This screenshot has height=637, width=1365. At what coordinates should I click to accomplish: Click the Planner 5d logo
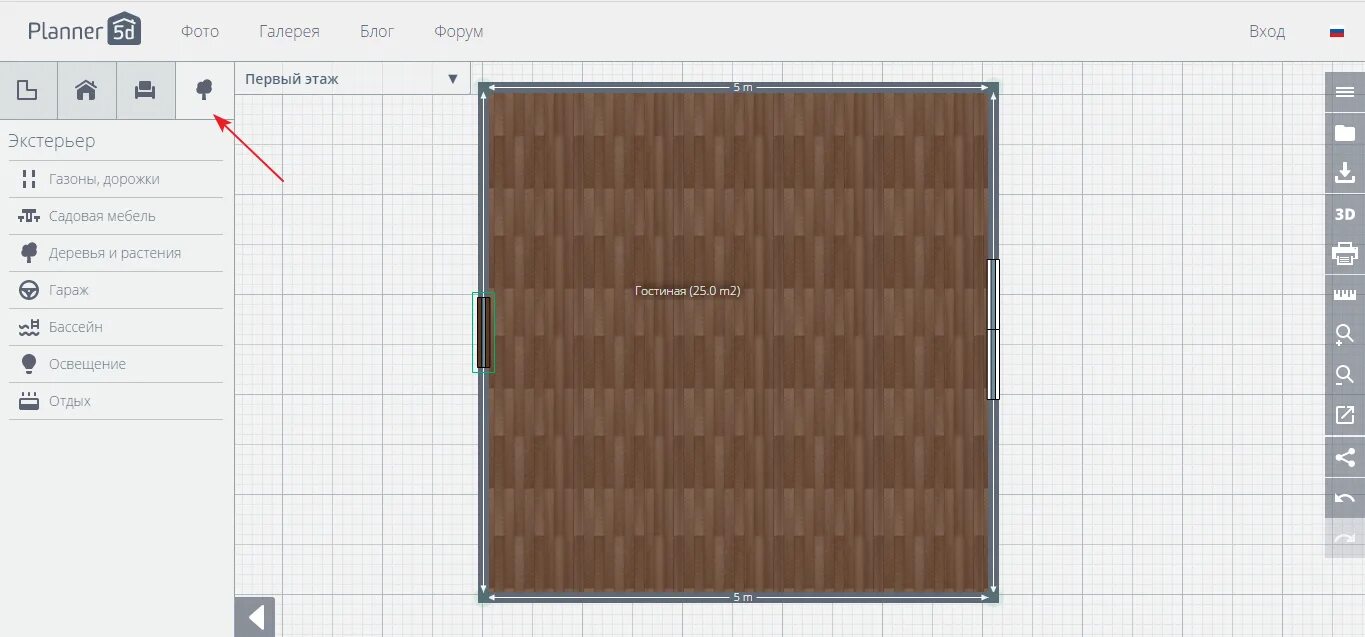click(85, 30)
